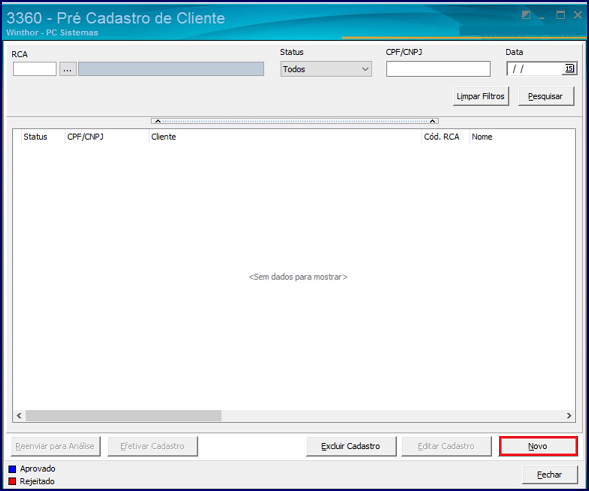Click the blue Aprovado legend swatch
The width and height of the screenshot is (589, 491).
pos(12,469)
